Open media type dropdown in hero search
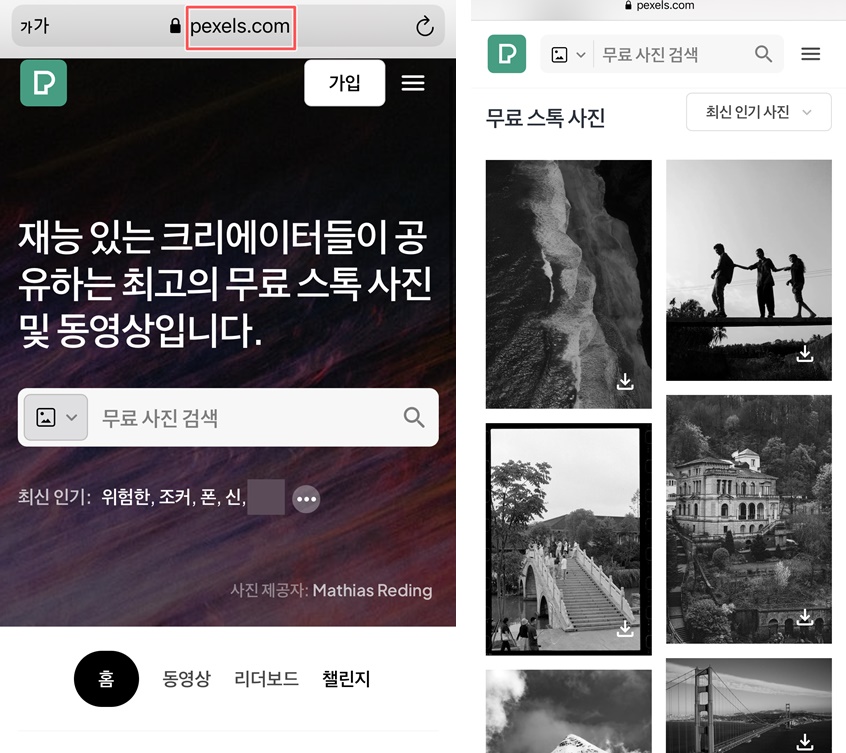This screenshot has height=753, width=846. point(56,417)
